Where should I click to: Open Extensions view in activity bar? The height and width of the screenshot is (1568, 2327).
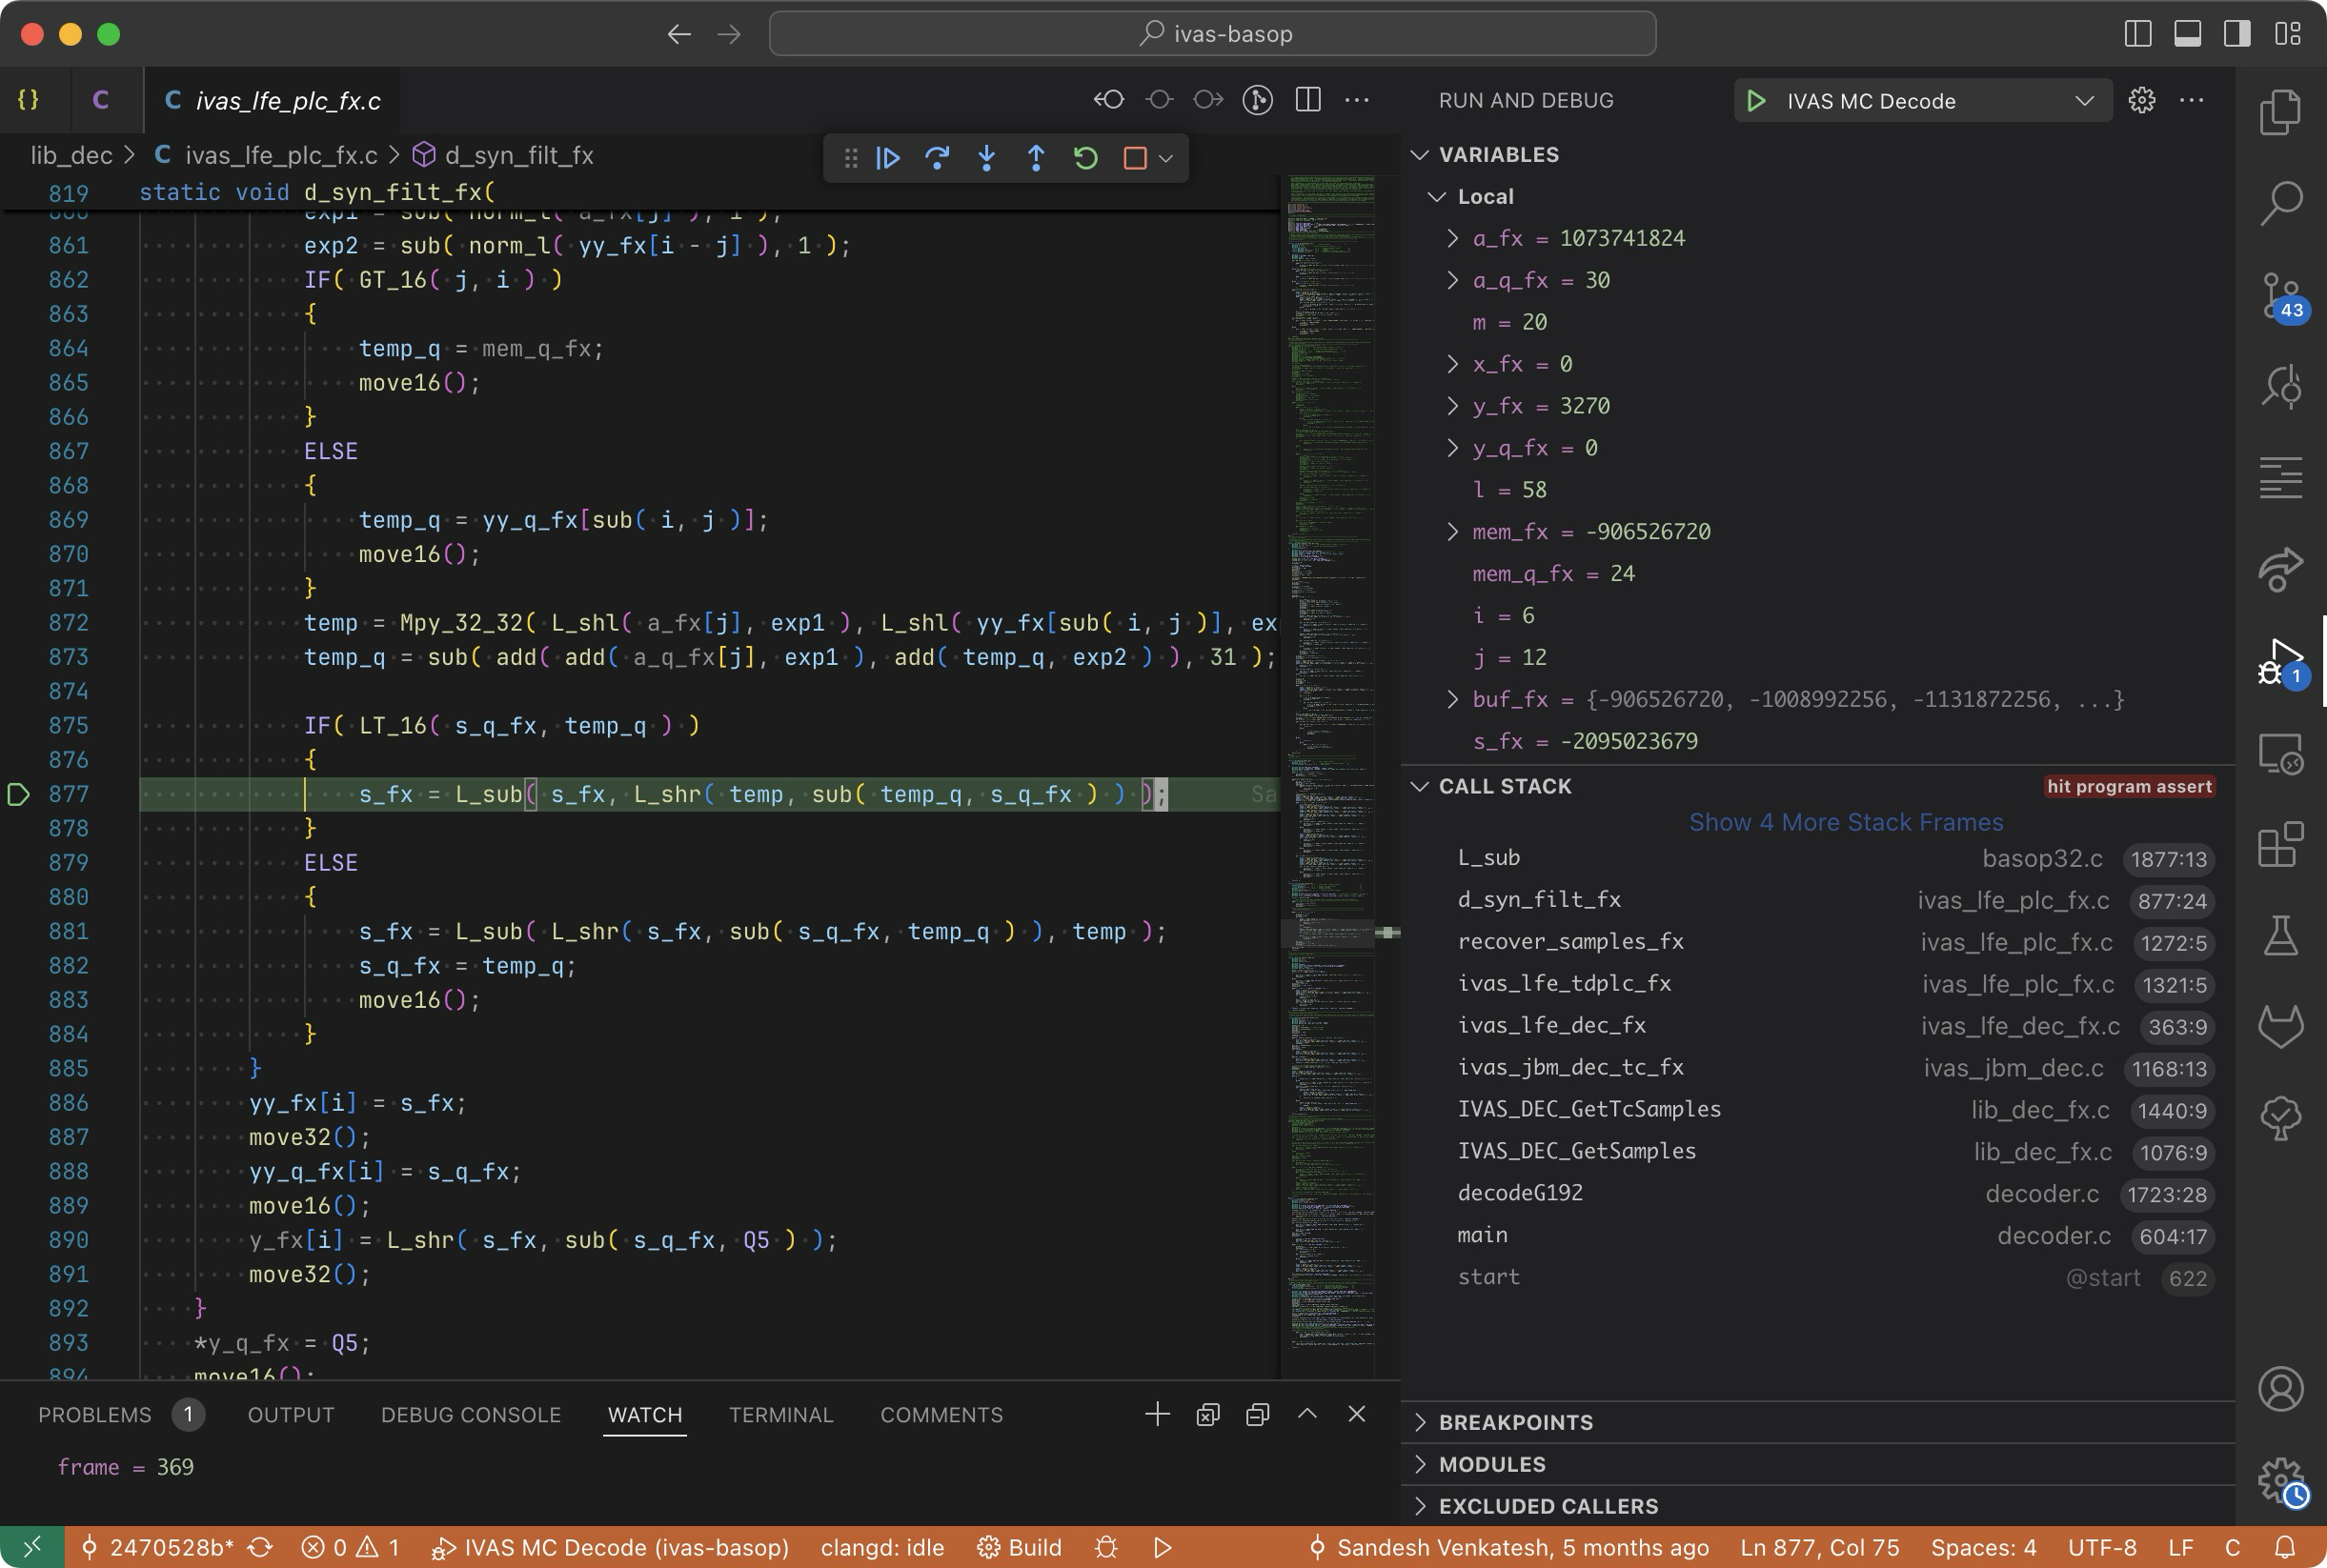point(2280,845)
